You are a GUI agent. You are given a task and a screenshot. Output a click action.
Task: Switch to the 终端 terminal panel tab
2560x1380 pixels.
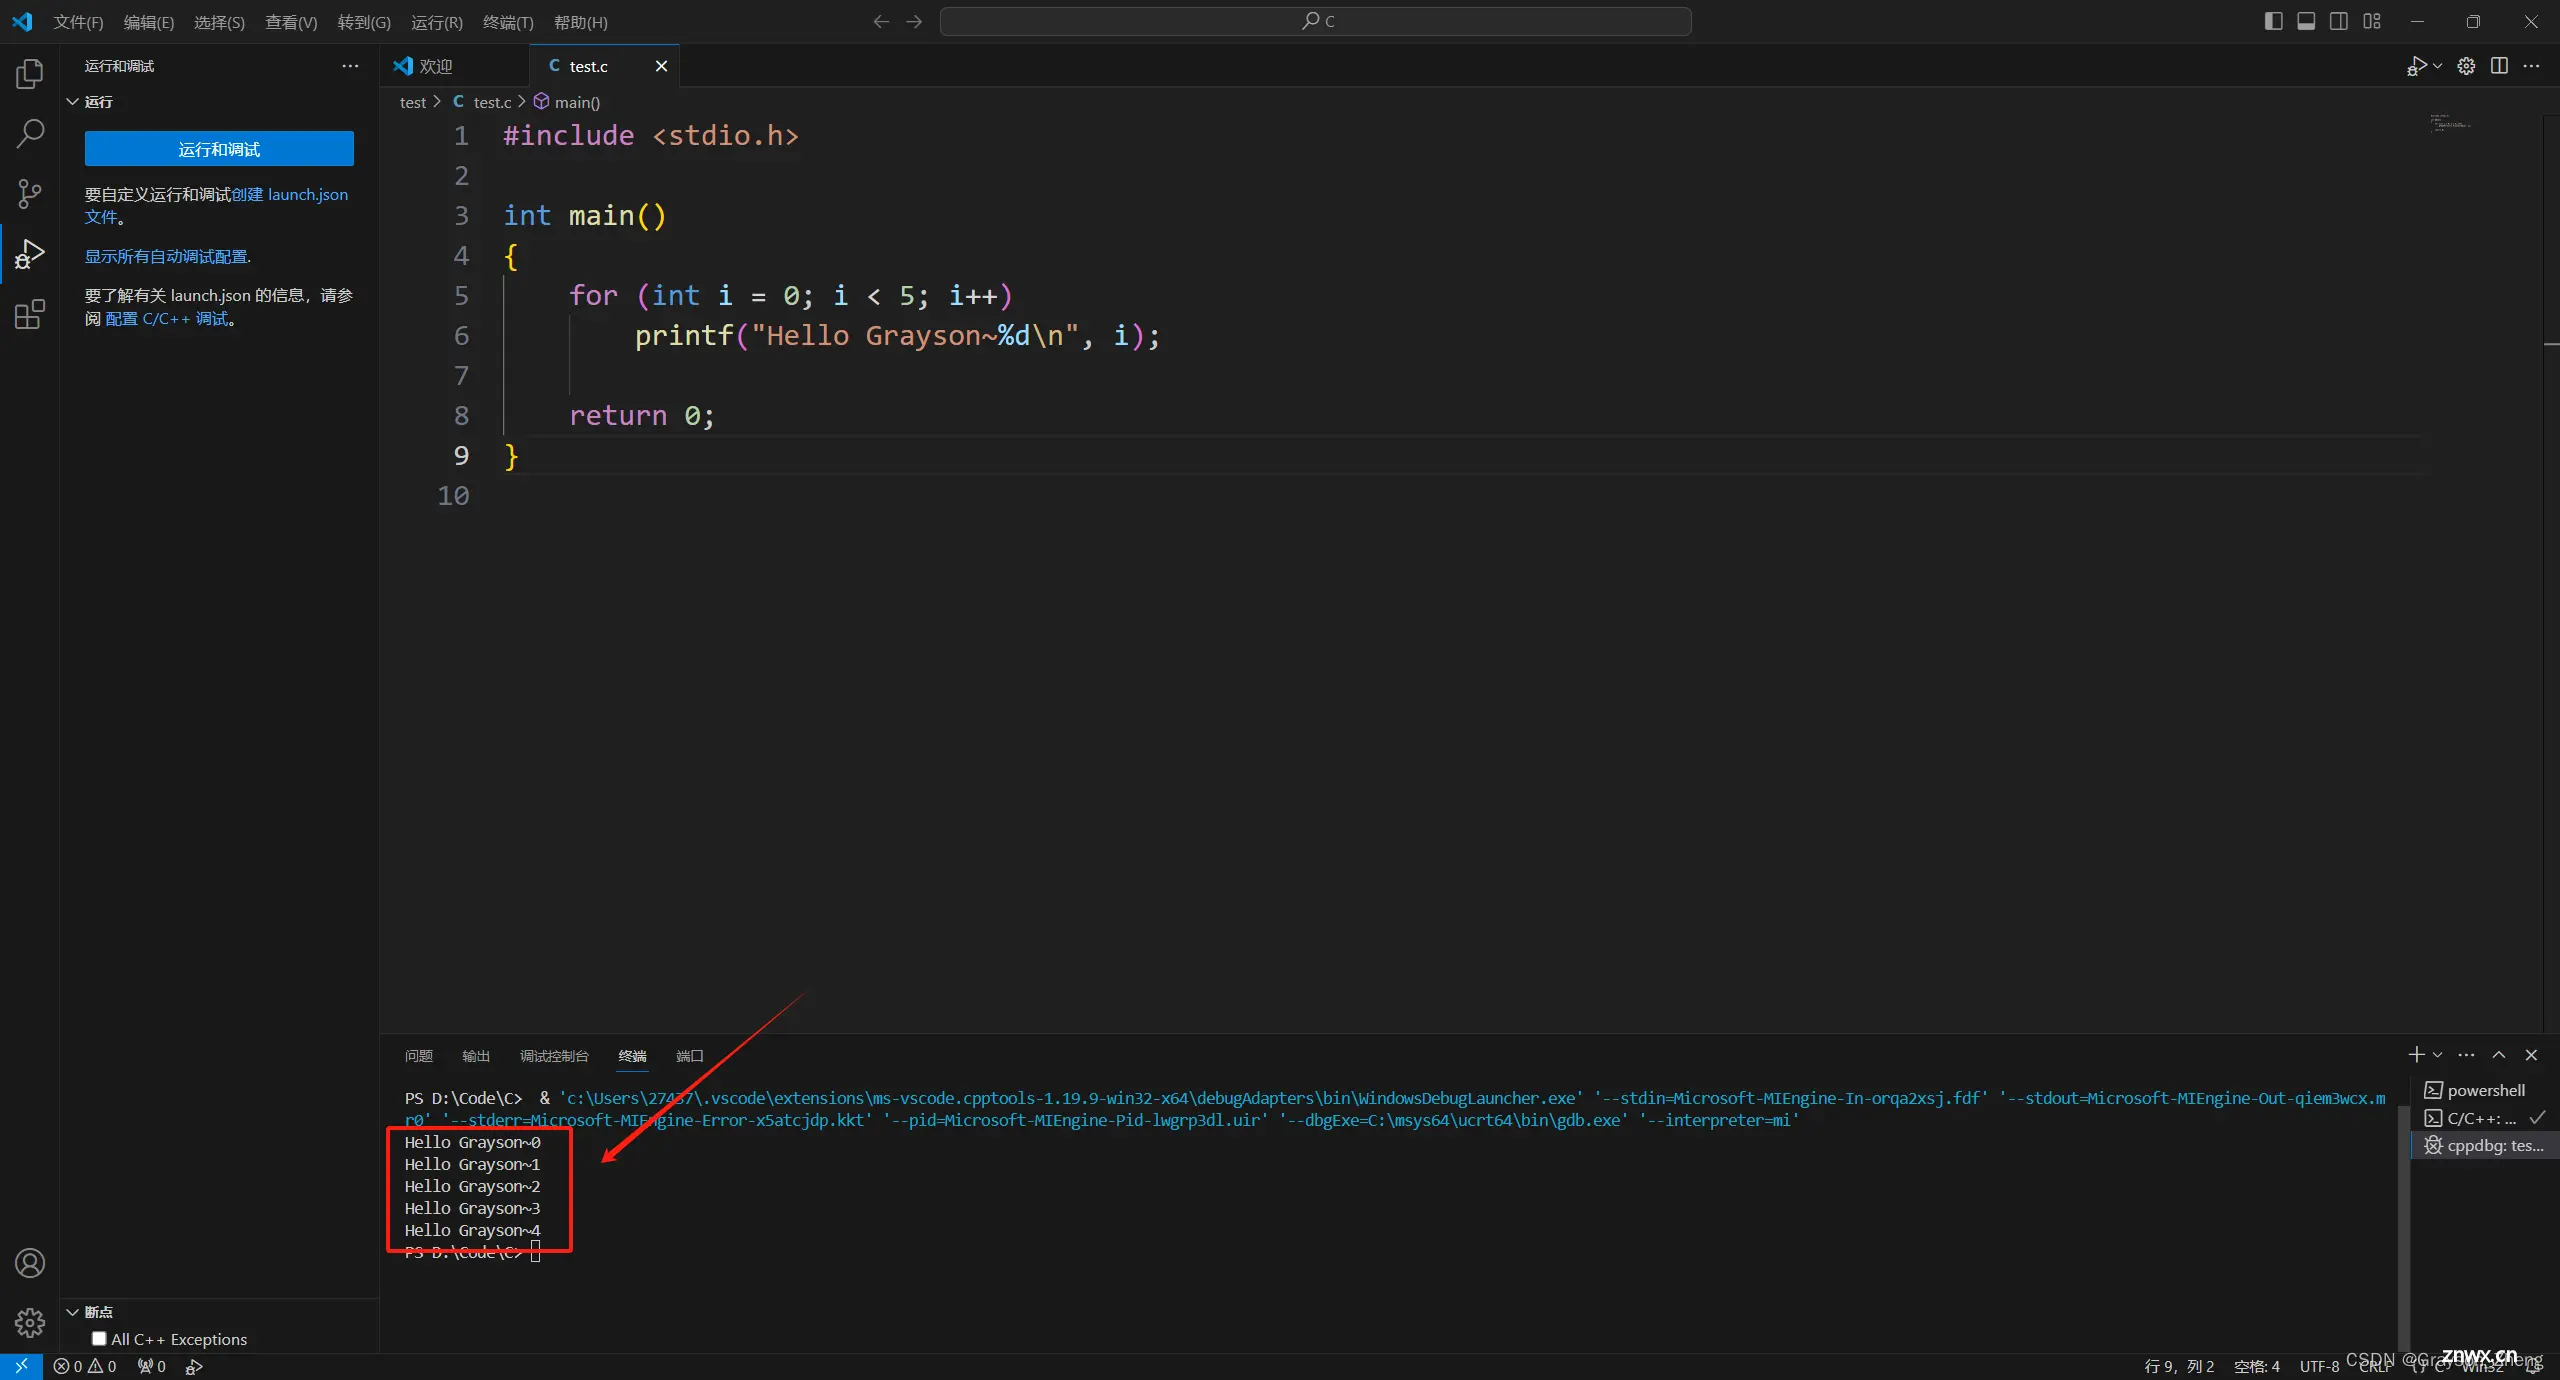coord(632,1056)
